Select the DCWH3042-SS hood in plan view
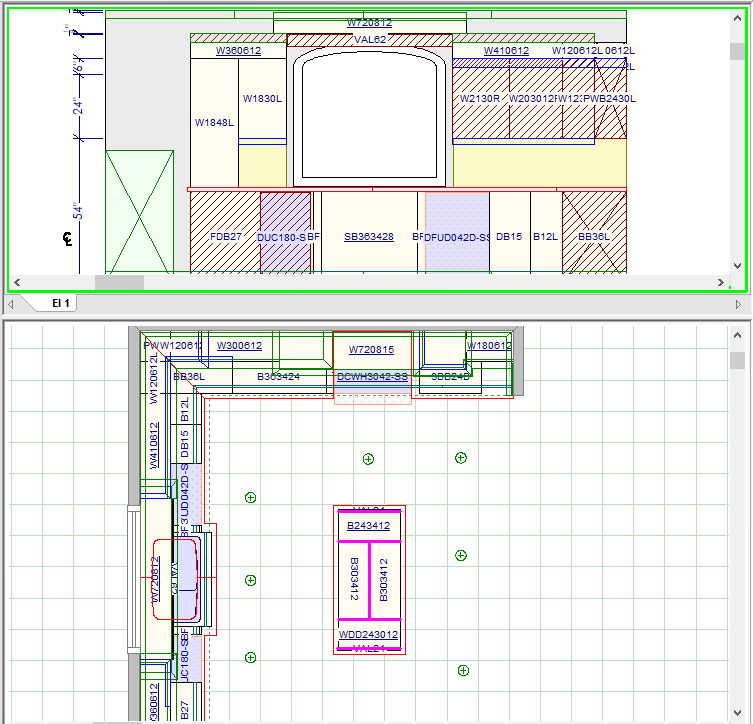This screenshot has height=724, width=753. coord(372,377)
